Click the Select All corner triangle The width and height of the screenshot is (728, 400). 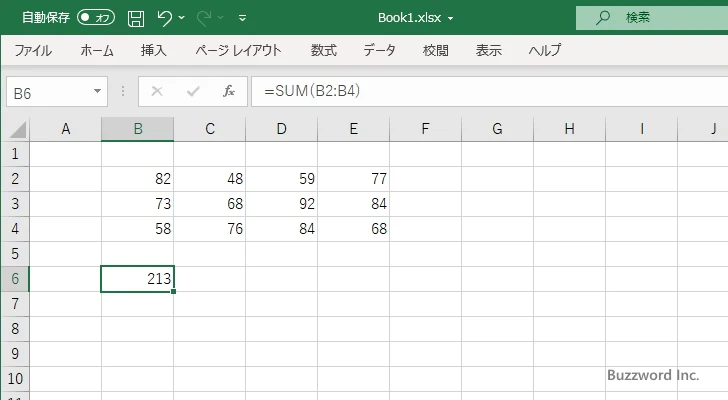(x=18, y=129)
